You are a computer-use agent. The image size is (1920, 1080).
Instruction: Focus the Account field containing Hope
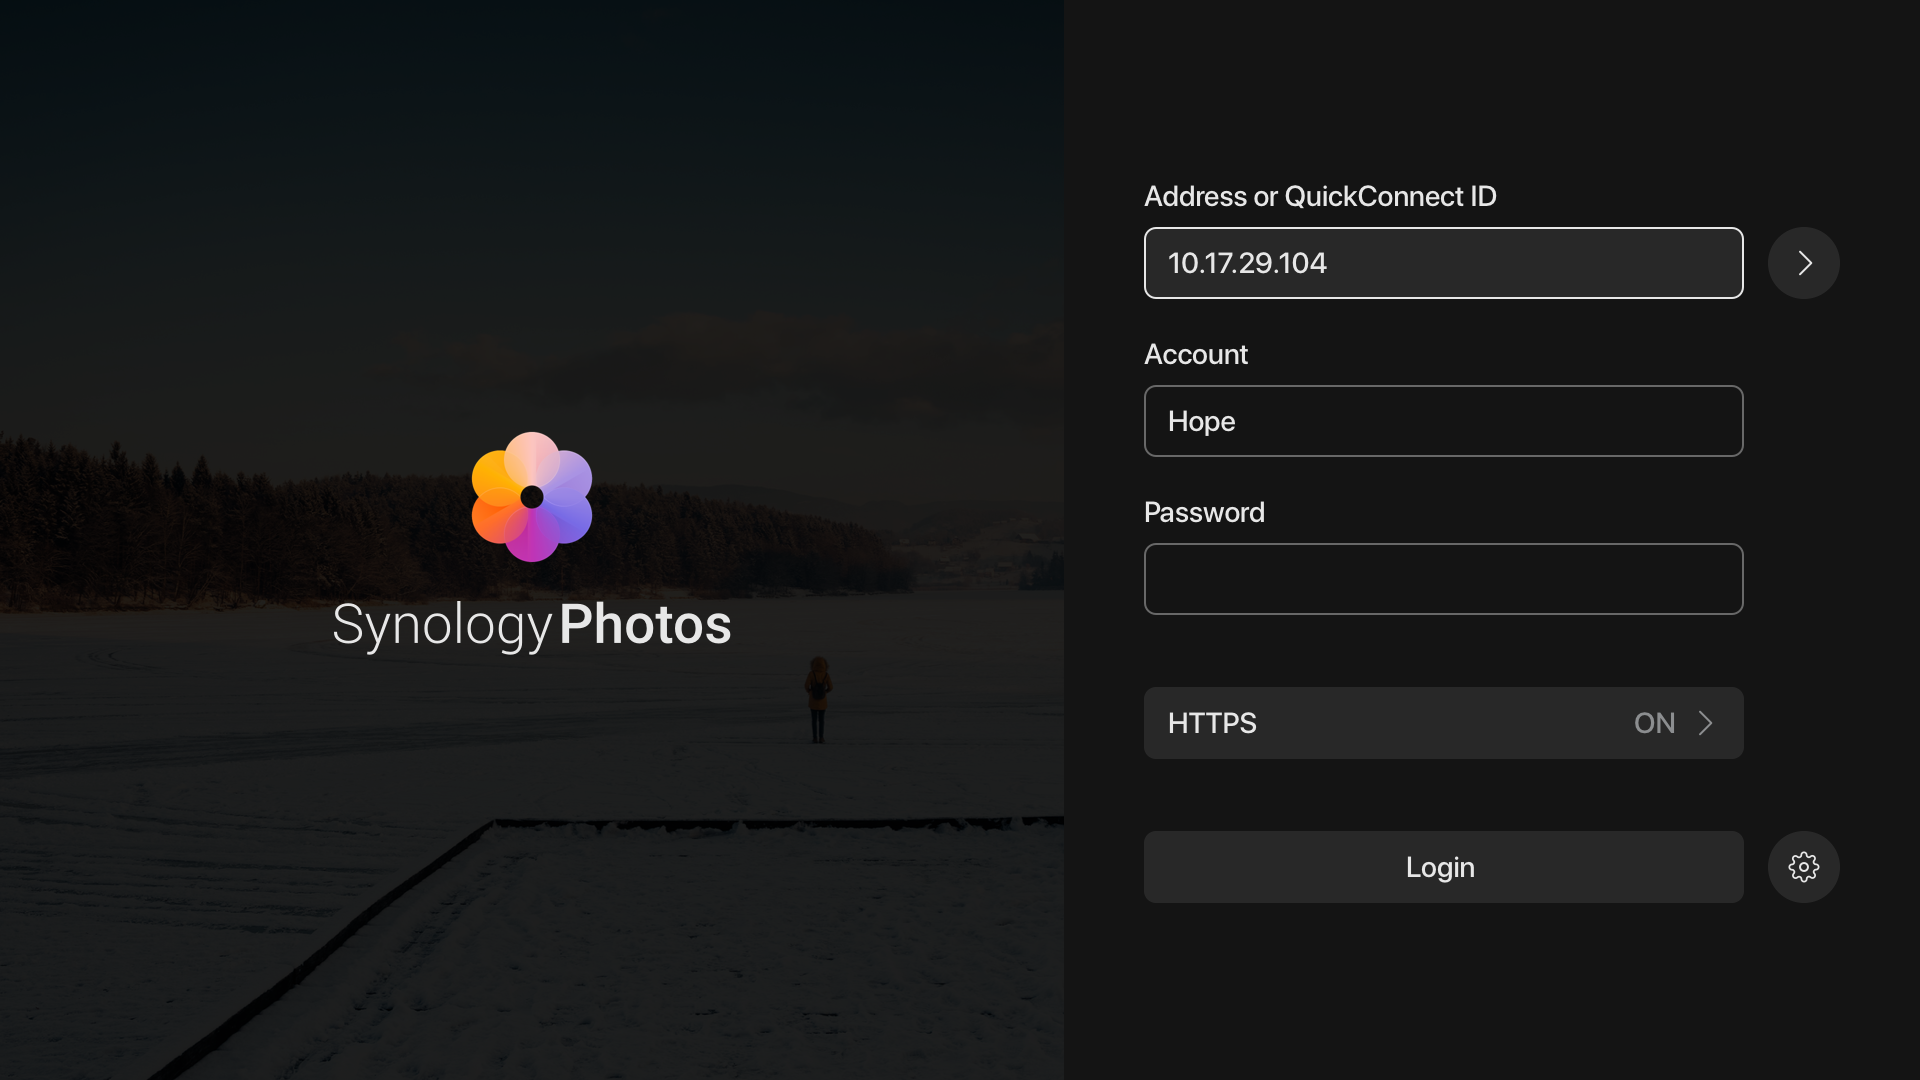1443,421
